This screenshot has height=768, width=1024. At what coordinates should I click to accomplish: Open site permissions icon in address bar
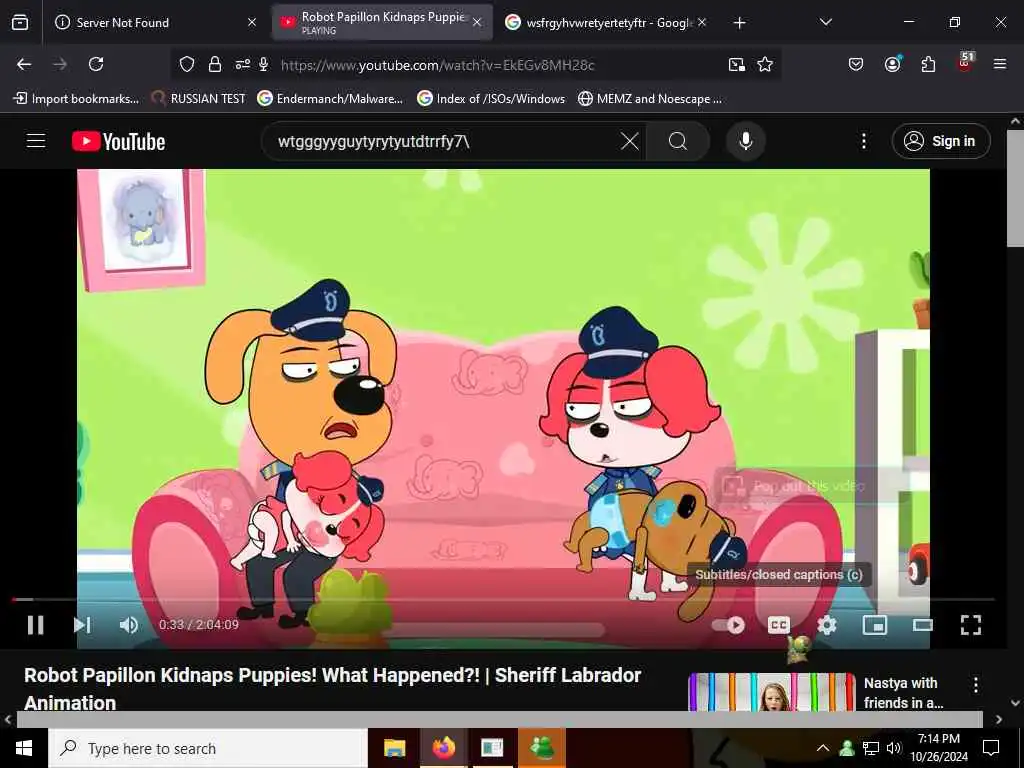pos(242,64)
